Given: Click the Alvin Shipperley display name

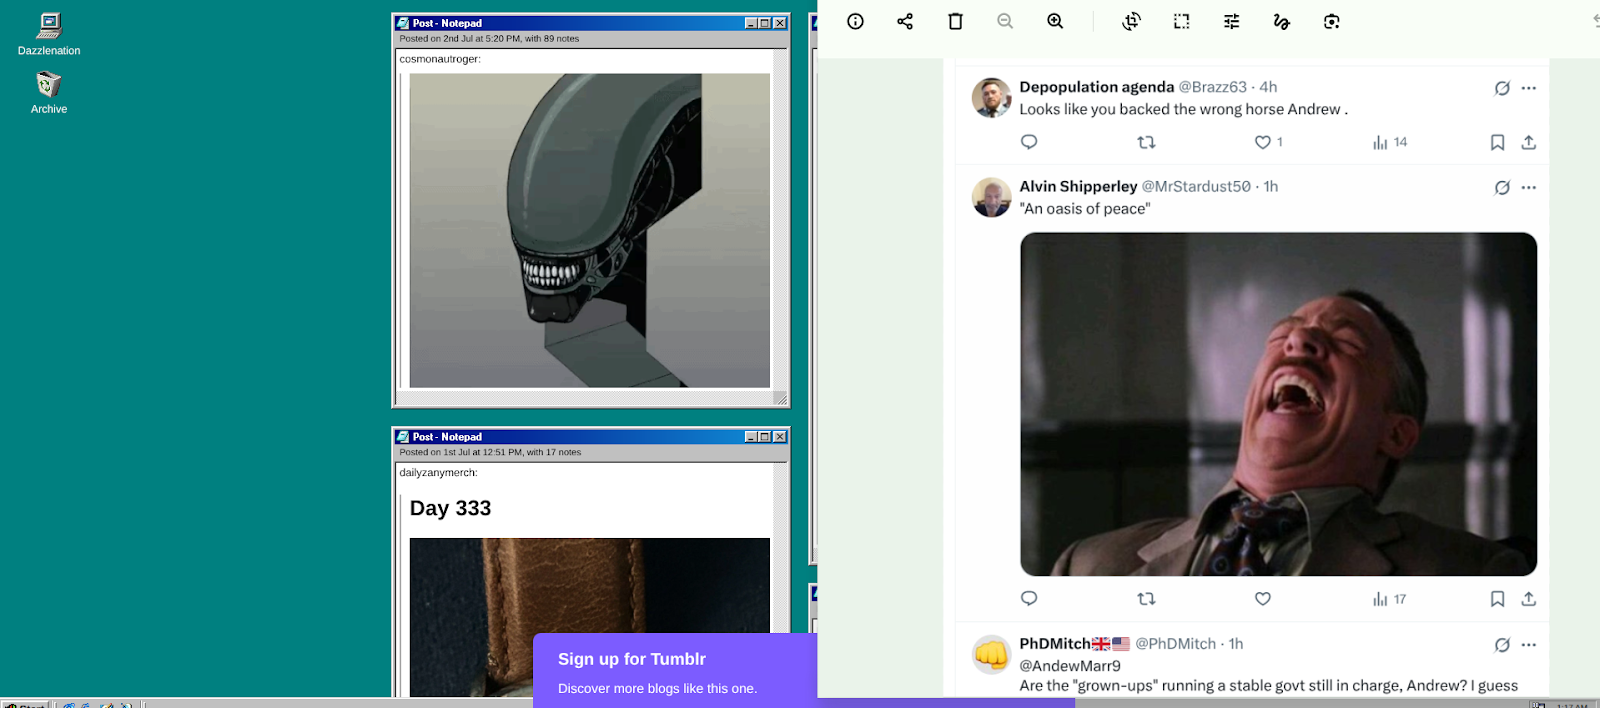Looking at the screenshot, I should coord(1078,186).
